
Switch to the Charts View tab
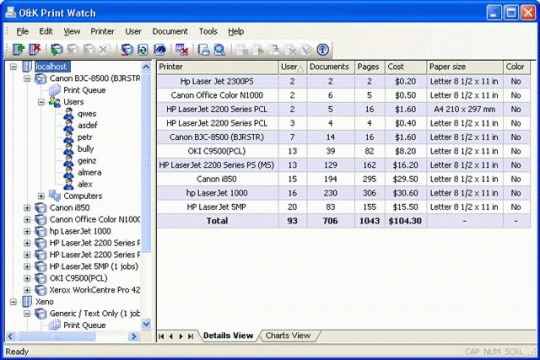coord(288,336)
